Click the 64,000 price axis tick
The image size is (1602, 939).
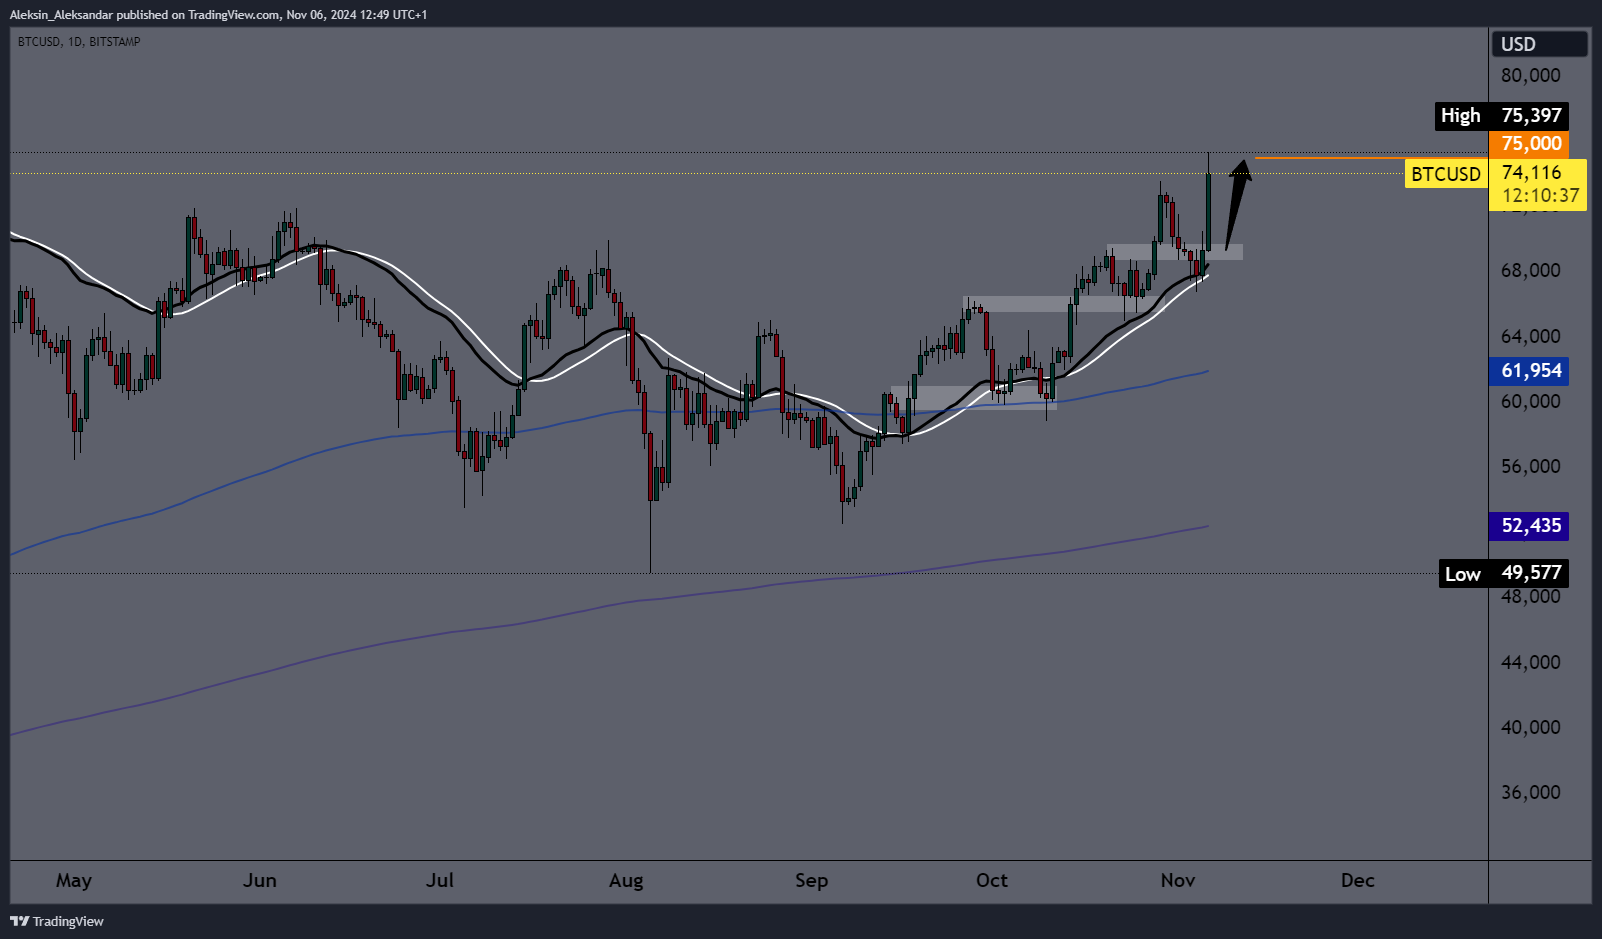[x=1530, y=336]
